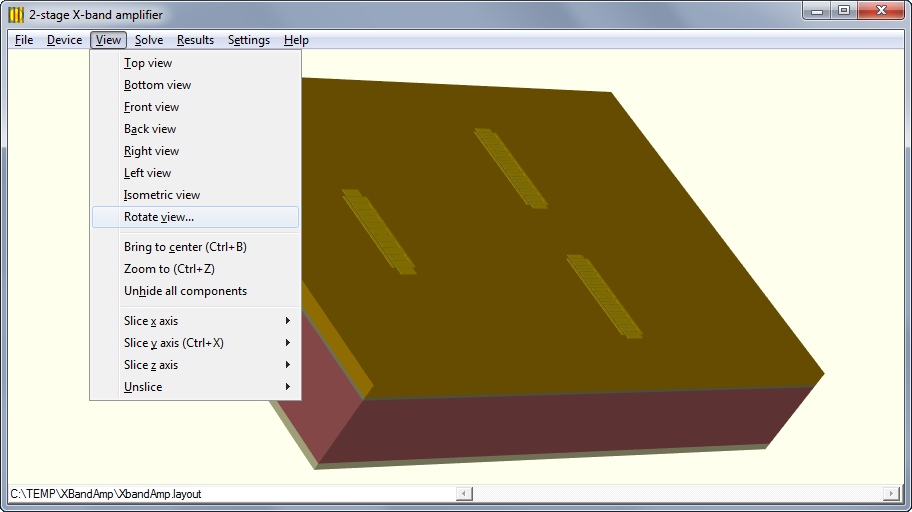Click the application icon in title bar
The width and height of the screenshot is (912, 512).
(16, 15)
